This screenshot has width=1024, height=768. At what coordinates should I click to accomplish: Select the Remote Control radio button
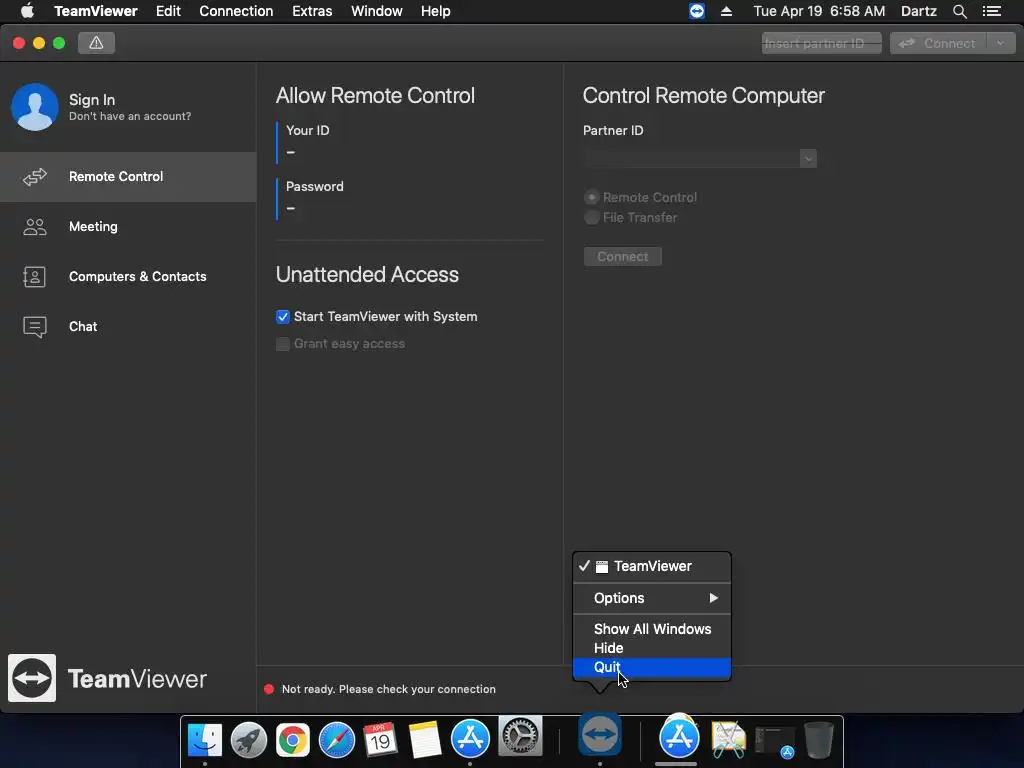click(592, 197)
